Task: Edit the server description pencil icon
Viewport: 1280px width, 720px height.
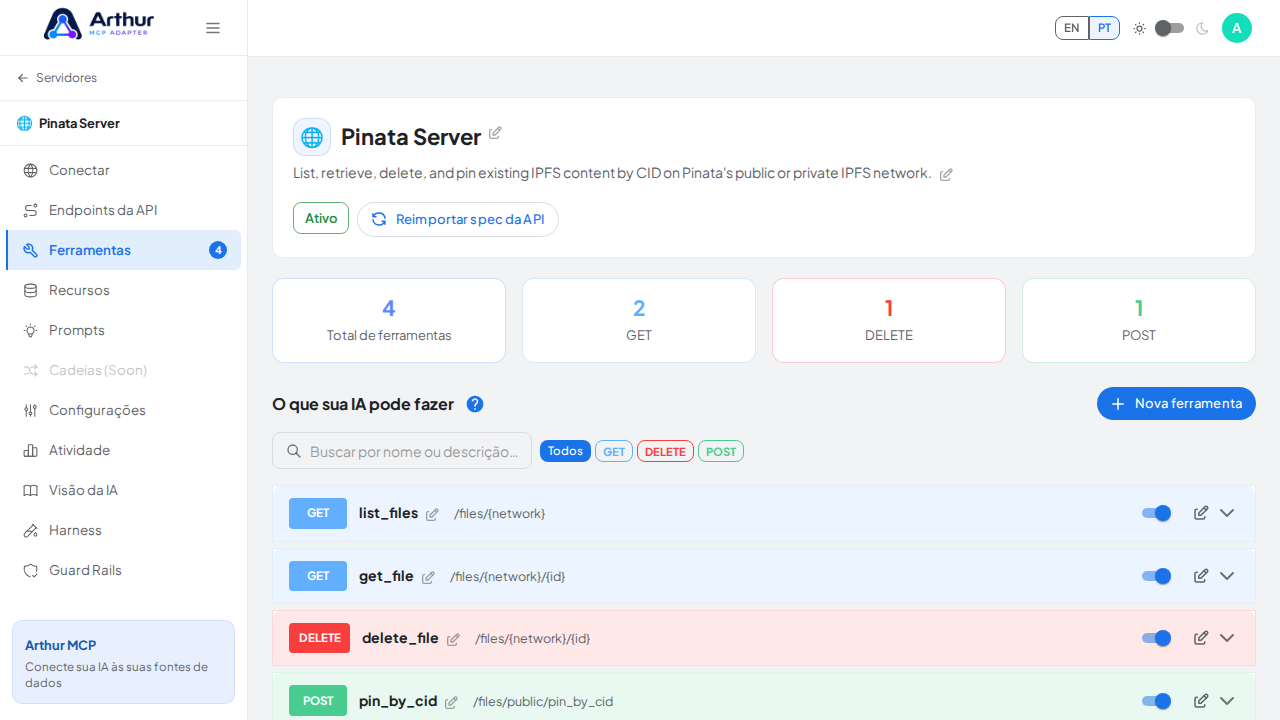Action: pos(946,174)
